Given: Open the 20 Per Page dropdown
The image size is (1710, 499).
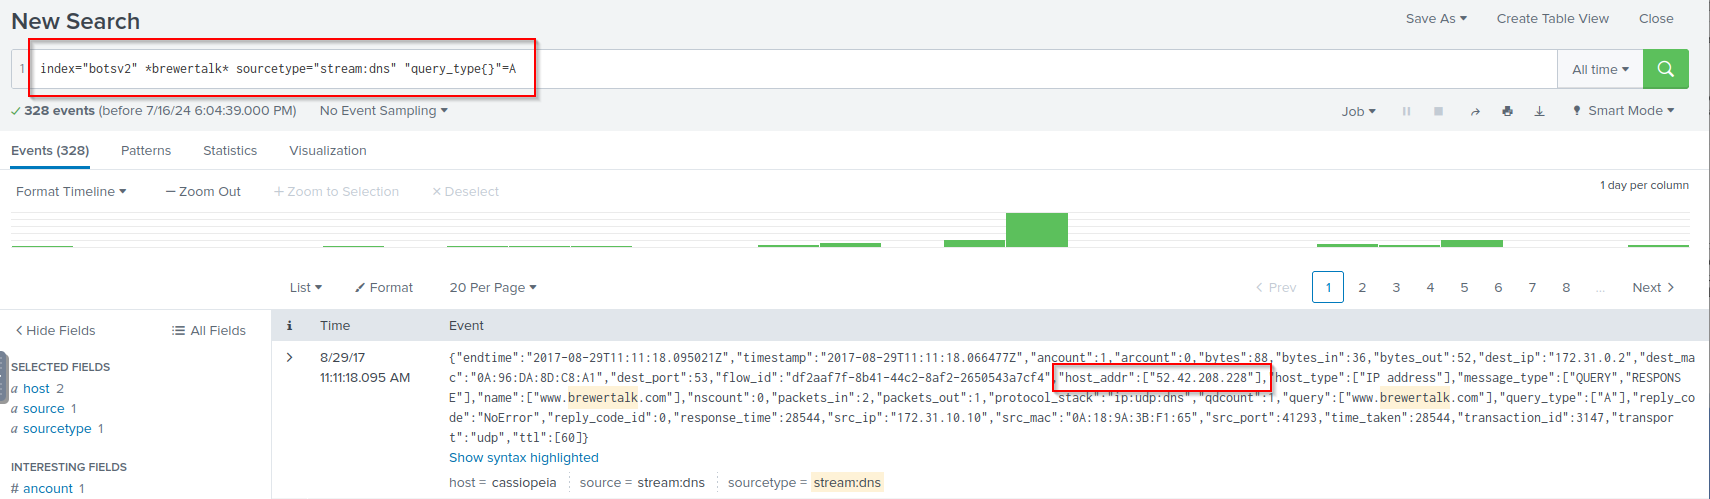Looking at the screenshot, I should tap(493, 288).
